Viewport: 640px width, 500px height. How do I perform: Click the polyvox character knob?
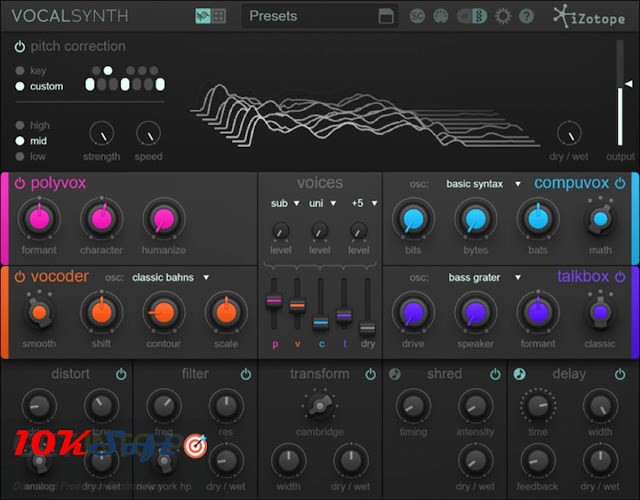tap(102, 219)
